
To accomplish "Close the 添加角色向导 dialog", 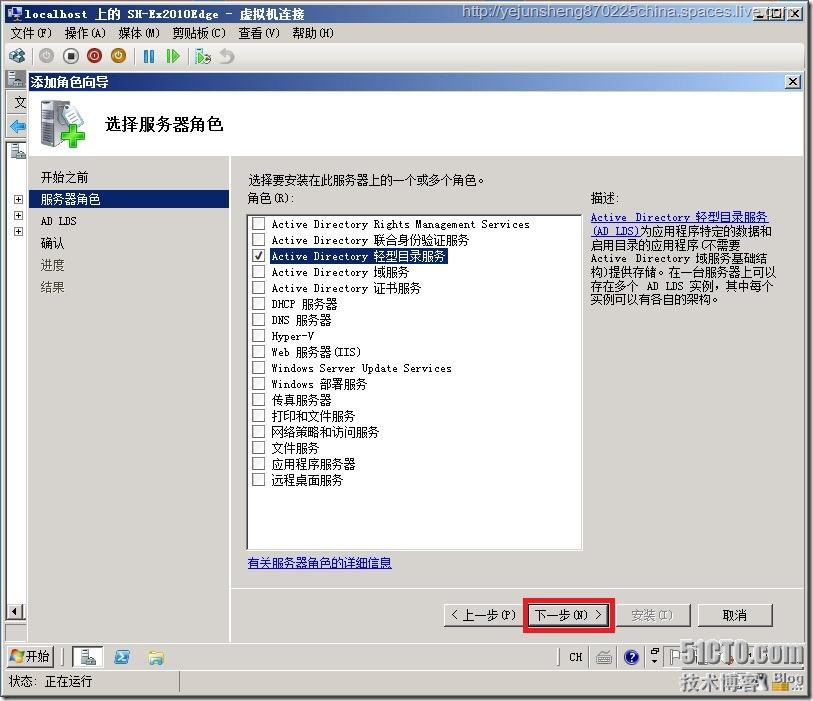I will coord(792,82).
